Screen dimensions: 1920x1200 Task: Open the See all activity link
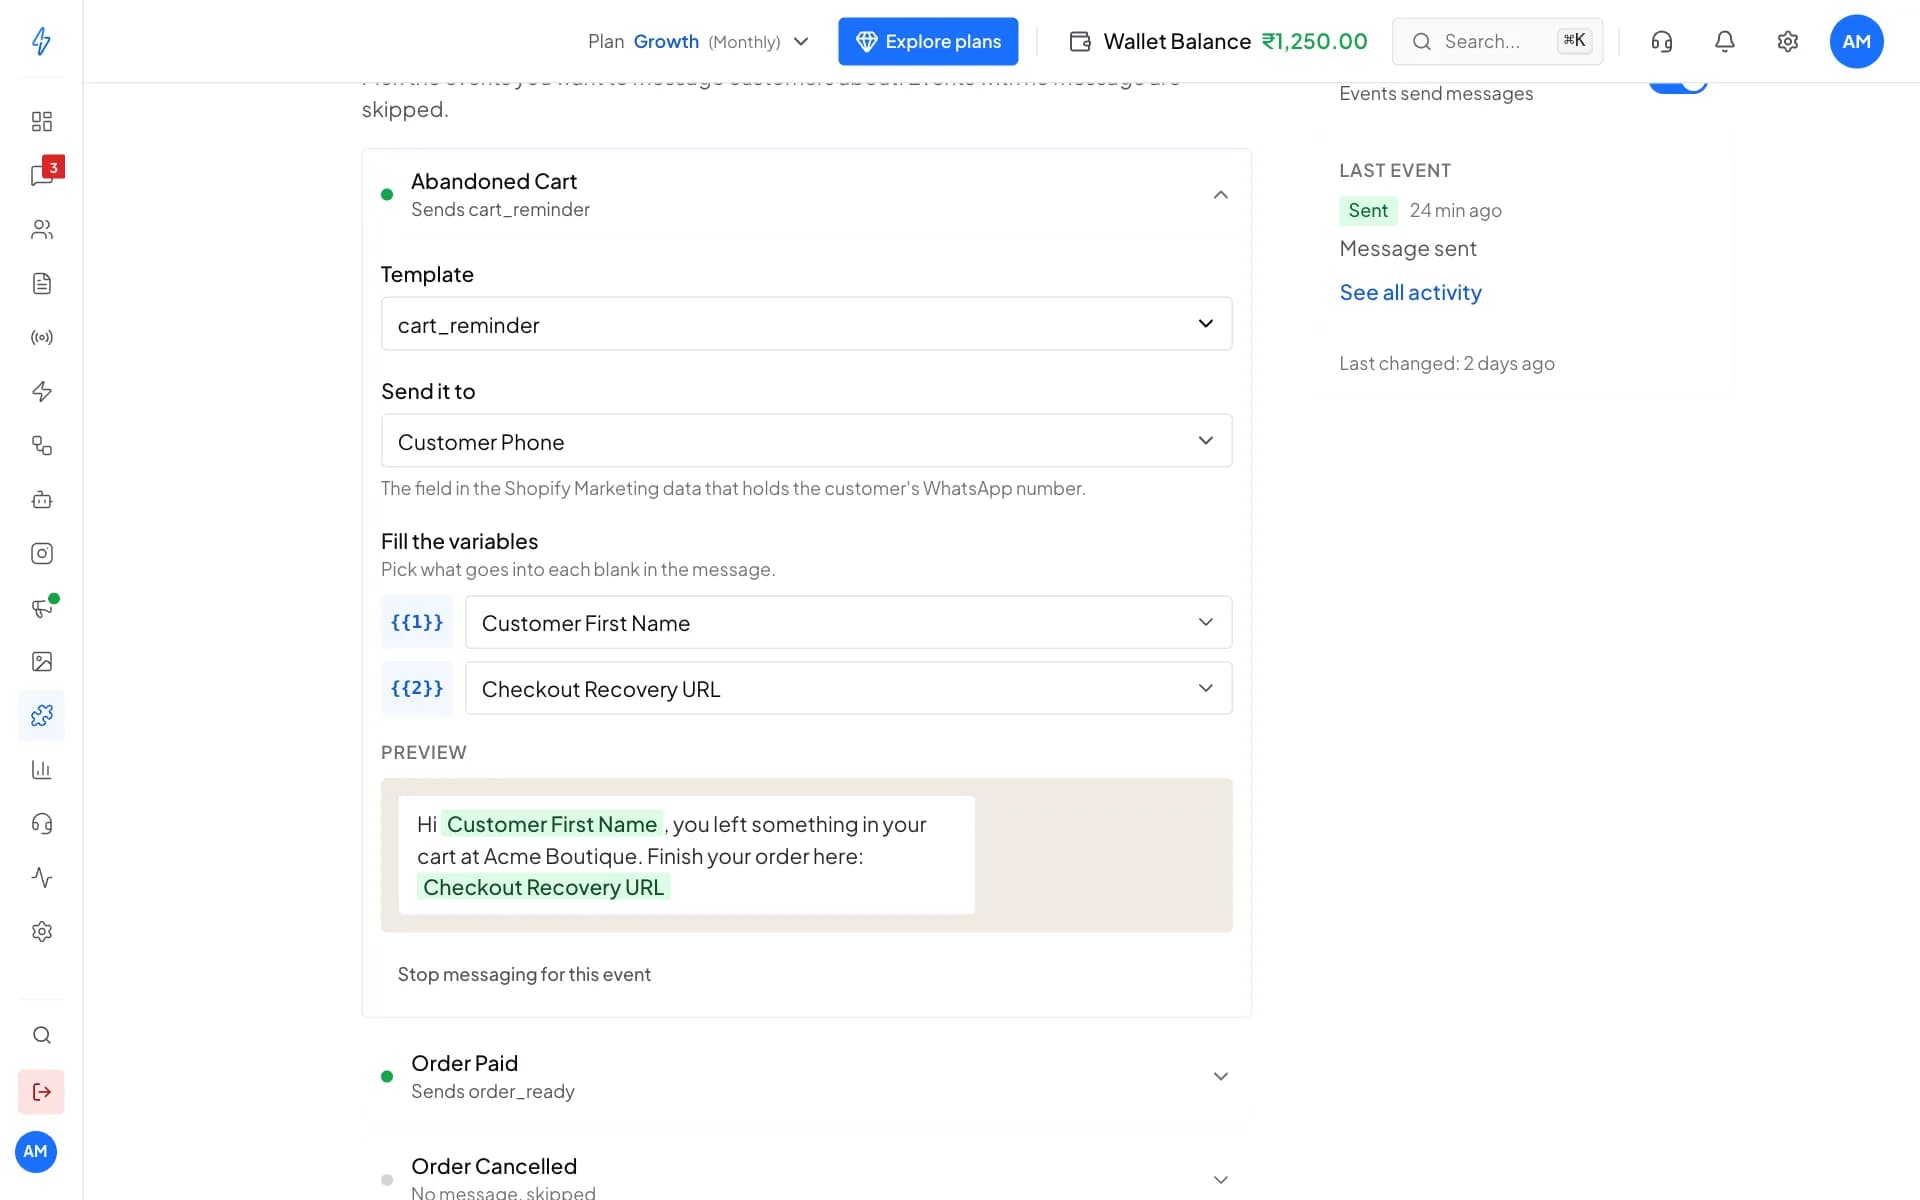[x=1410, y=292]
